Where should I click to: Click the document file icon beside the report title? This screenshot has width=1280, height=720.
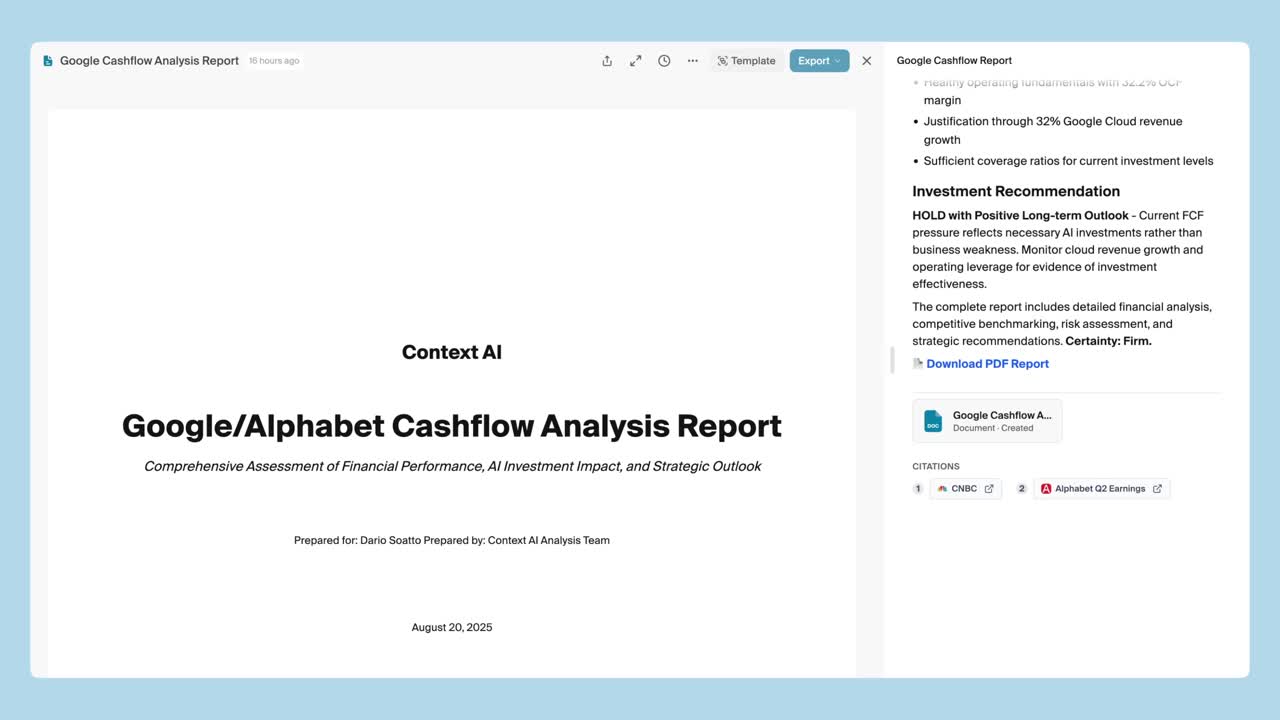47,61
